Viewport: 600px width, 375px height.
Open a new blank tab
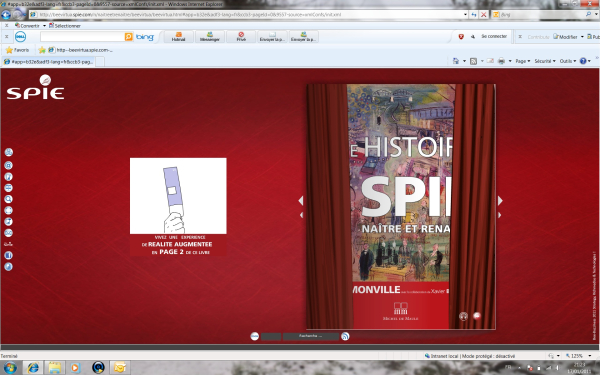[x=100, y=62]
